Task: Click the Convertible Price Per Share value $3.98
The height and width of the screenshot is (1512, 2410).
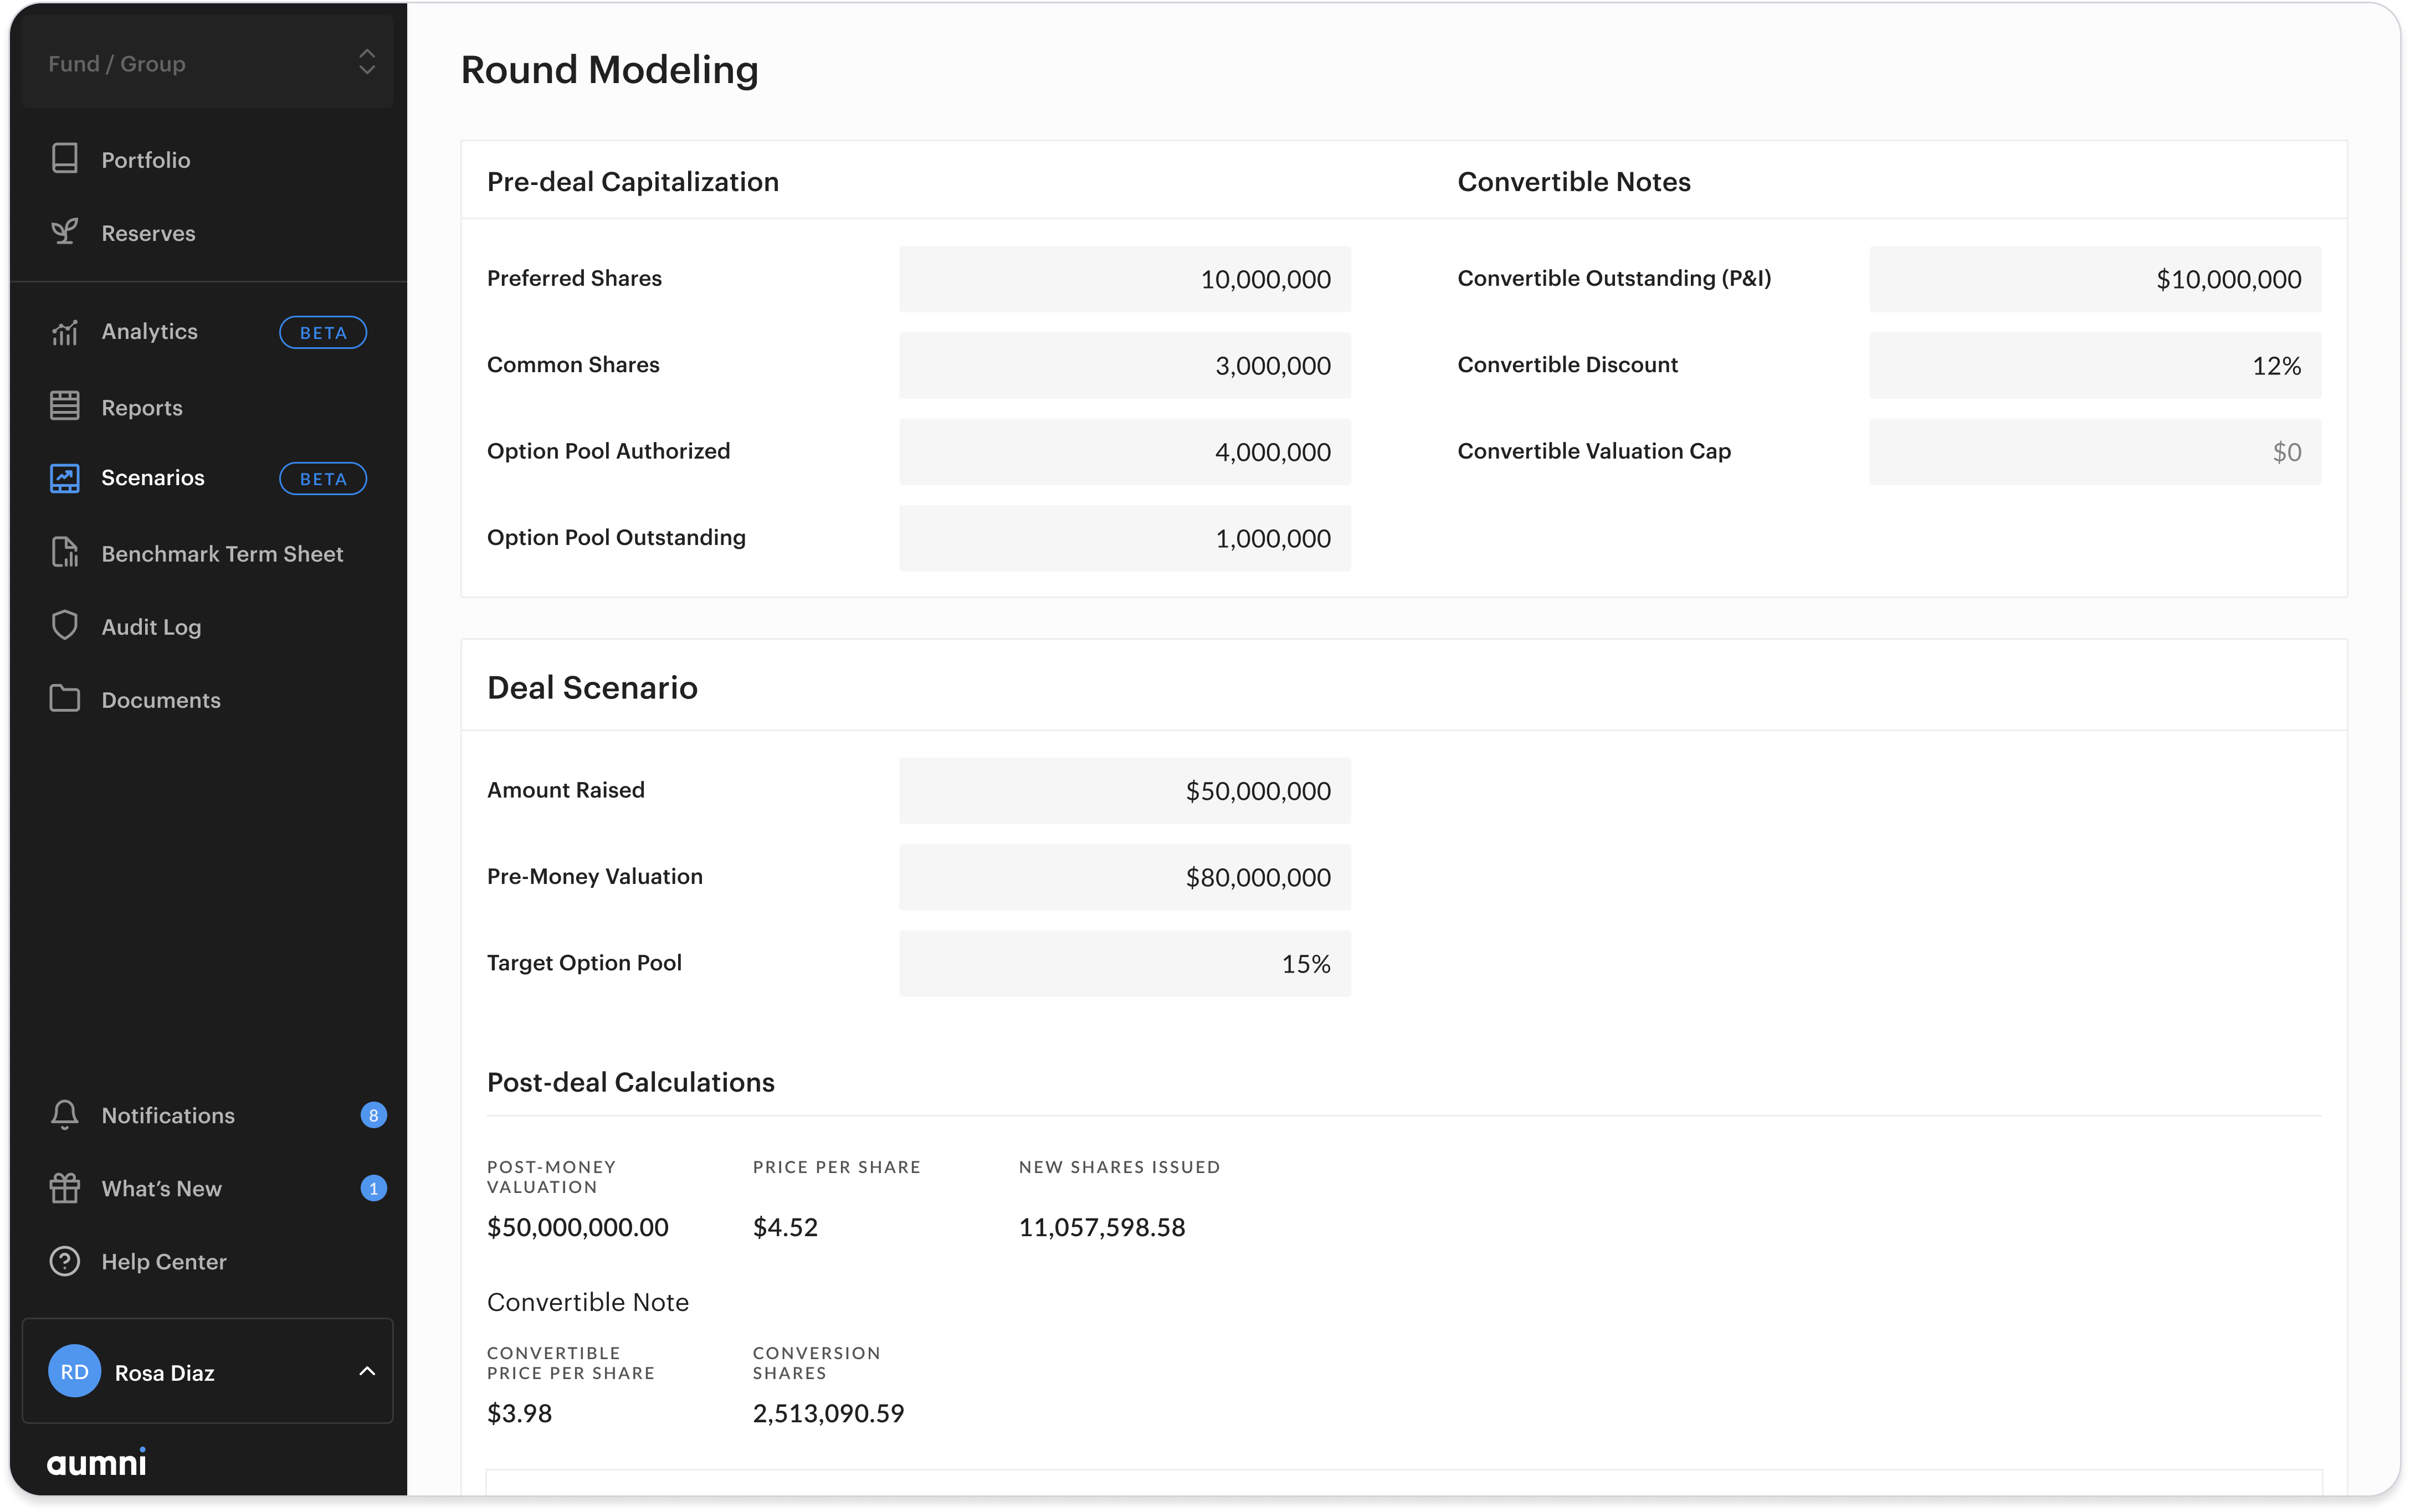Action: coord(519,1413)
